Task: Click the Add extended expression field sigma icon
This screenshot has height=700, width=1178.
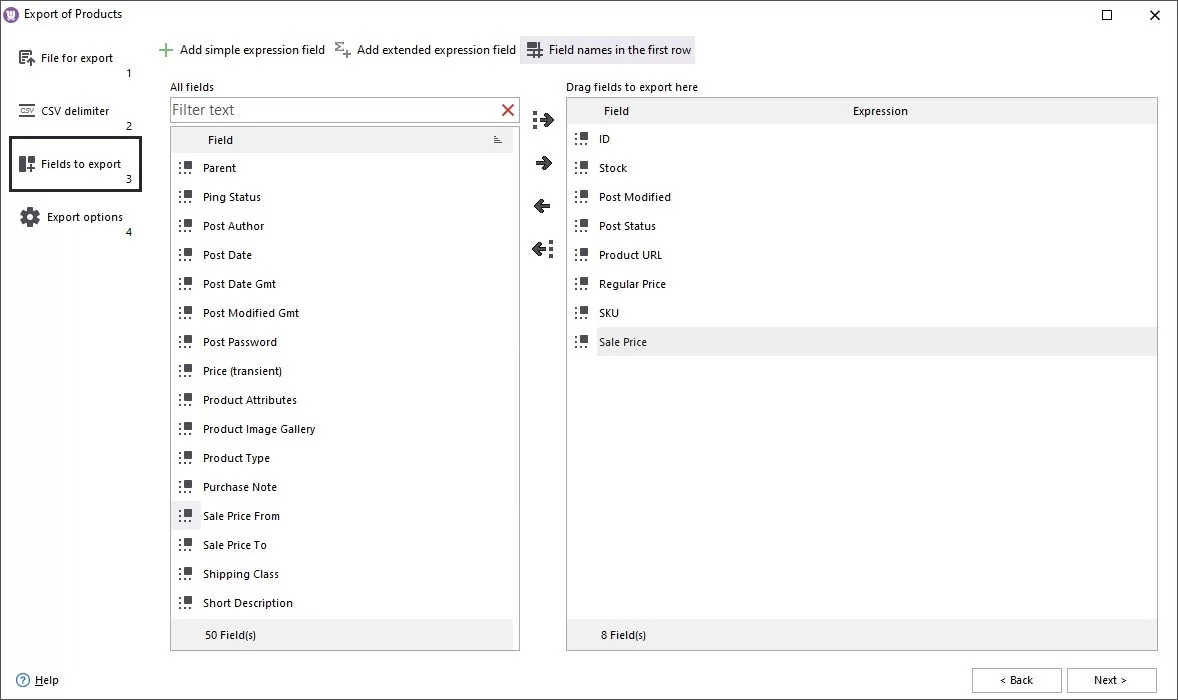Action: pyautogui.click(x=343, y=49)
